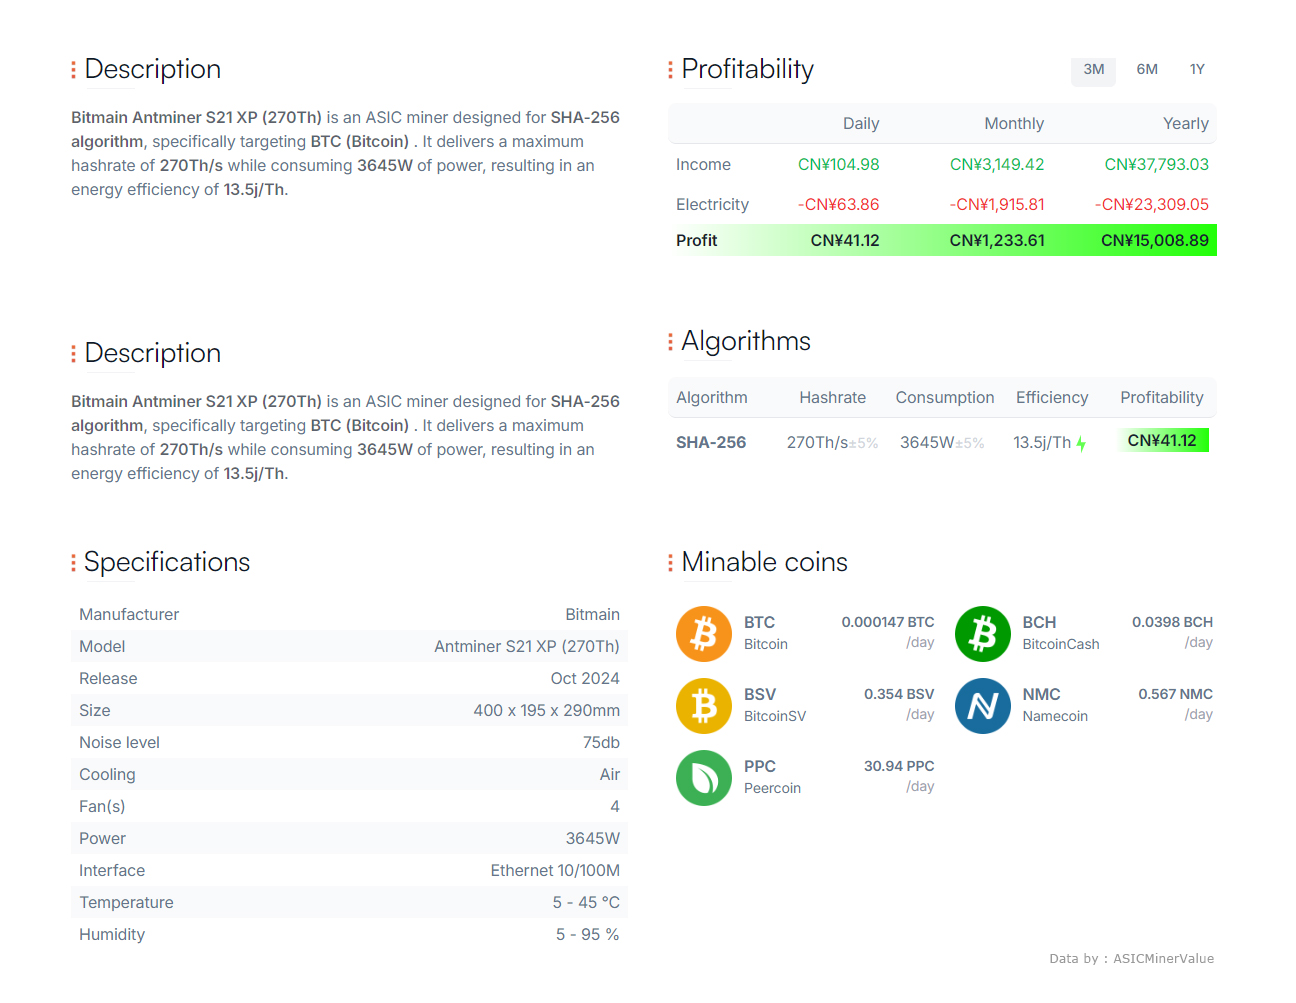Viewport: 1296px width, 1003px height.
Task: Click the BitcoinSV BSV coin icon
Action: click(704, 706)
